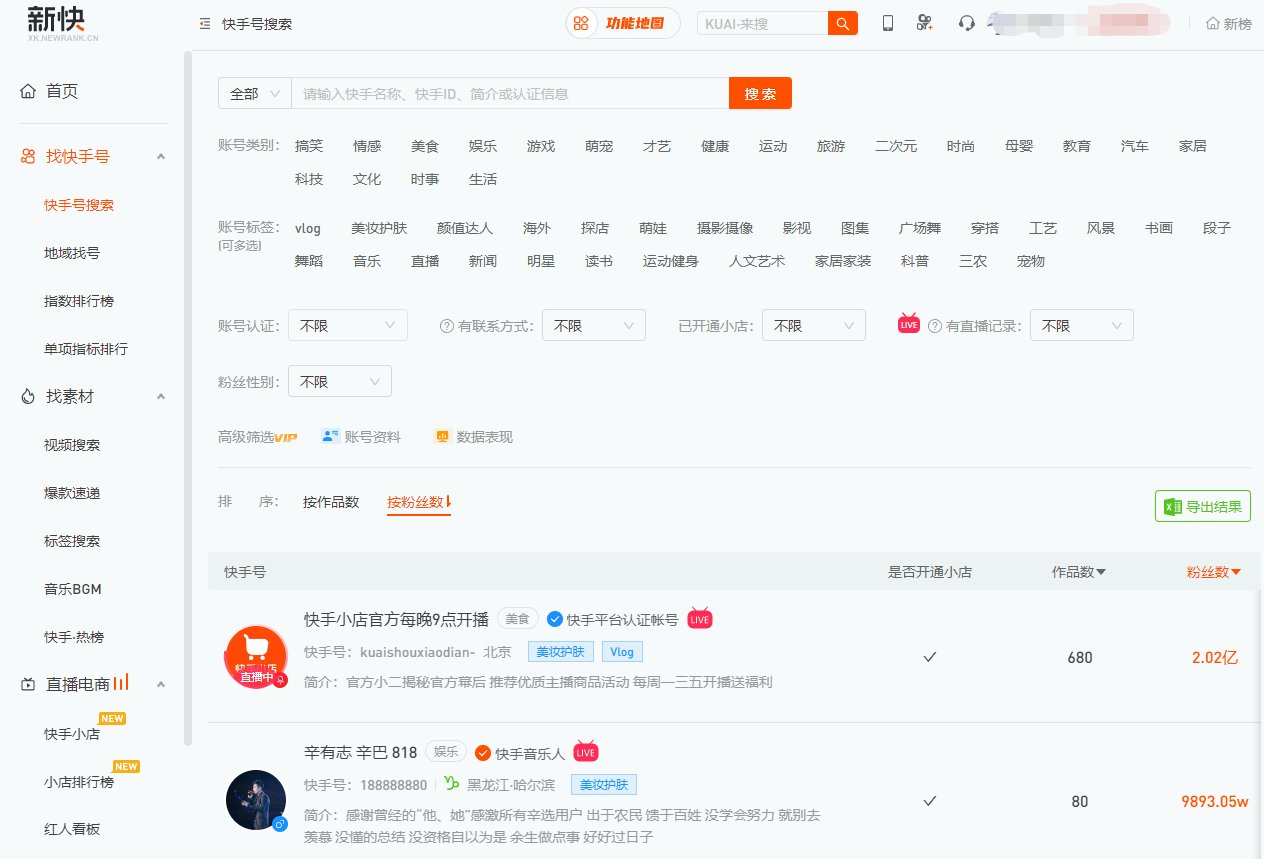Image resolution: width=1264 pixels, height=859 pixels.
Task: Collapse the 找快手号 sidebar section
Action: tap(161, 156)
